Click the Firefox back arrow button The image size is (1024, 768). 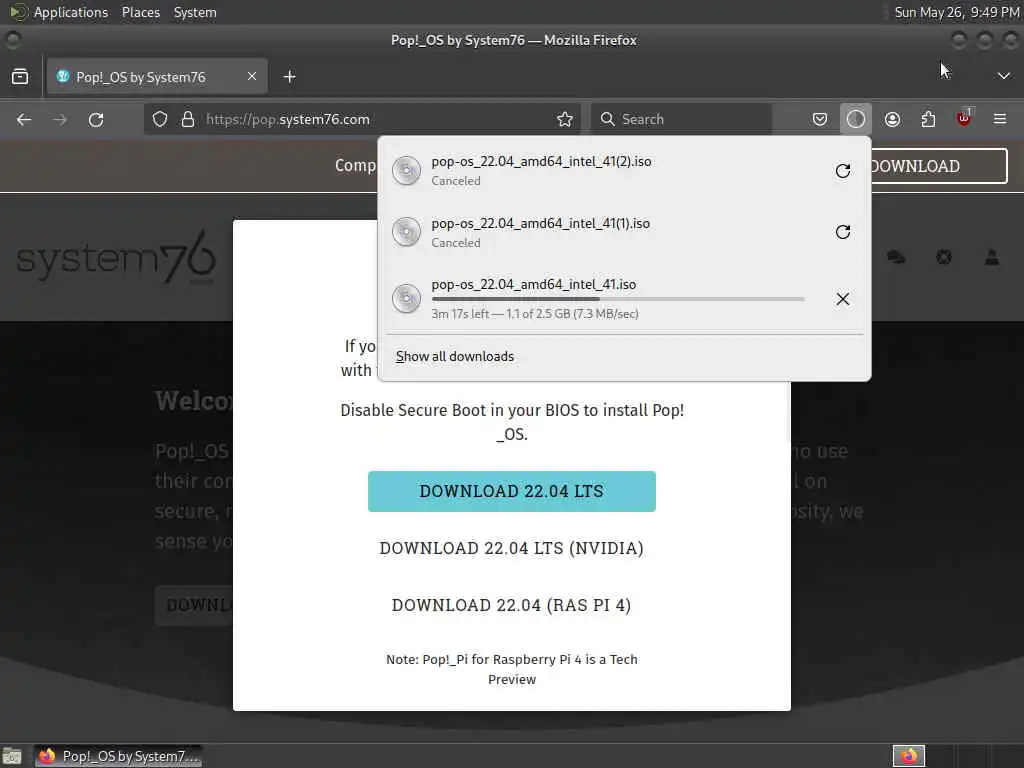(x=24, y=120)
